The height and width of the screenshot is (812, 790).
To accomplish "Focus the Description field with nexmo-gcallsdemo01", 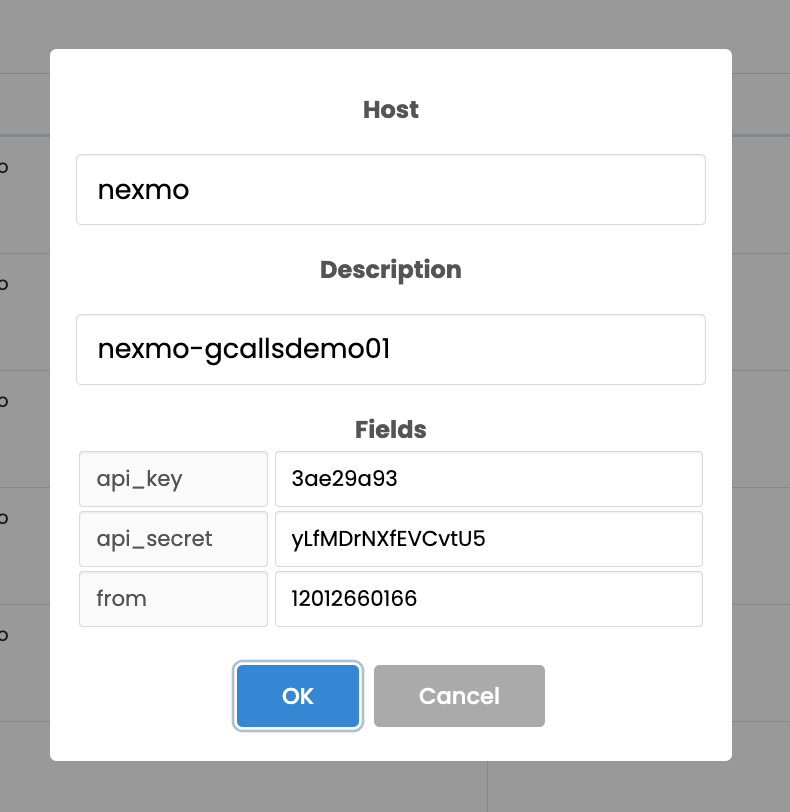I will coord(390,349).
